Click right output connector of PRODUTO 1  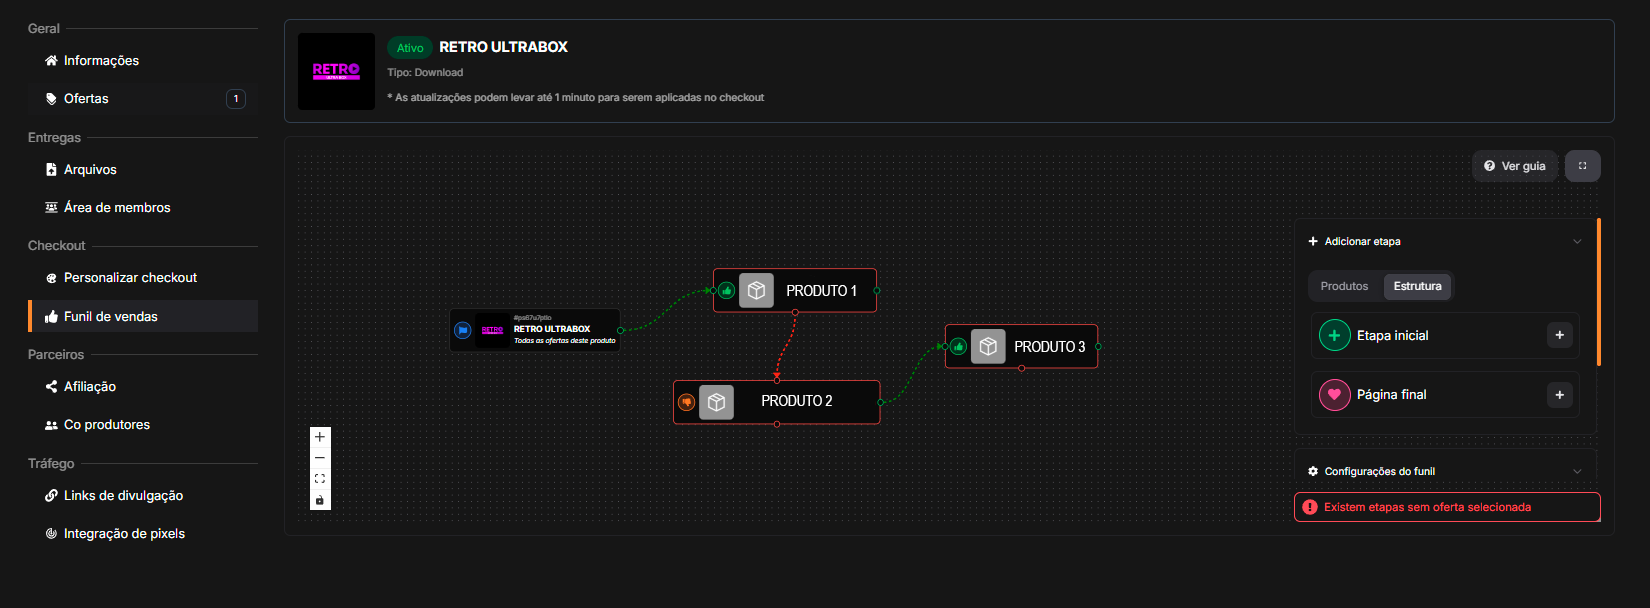tap(877, 291)
